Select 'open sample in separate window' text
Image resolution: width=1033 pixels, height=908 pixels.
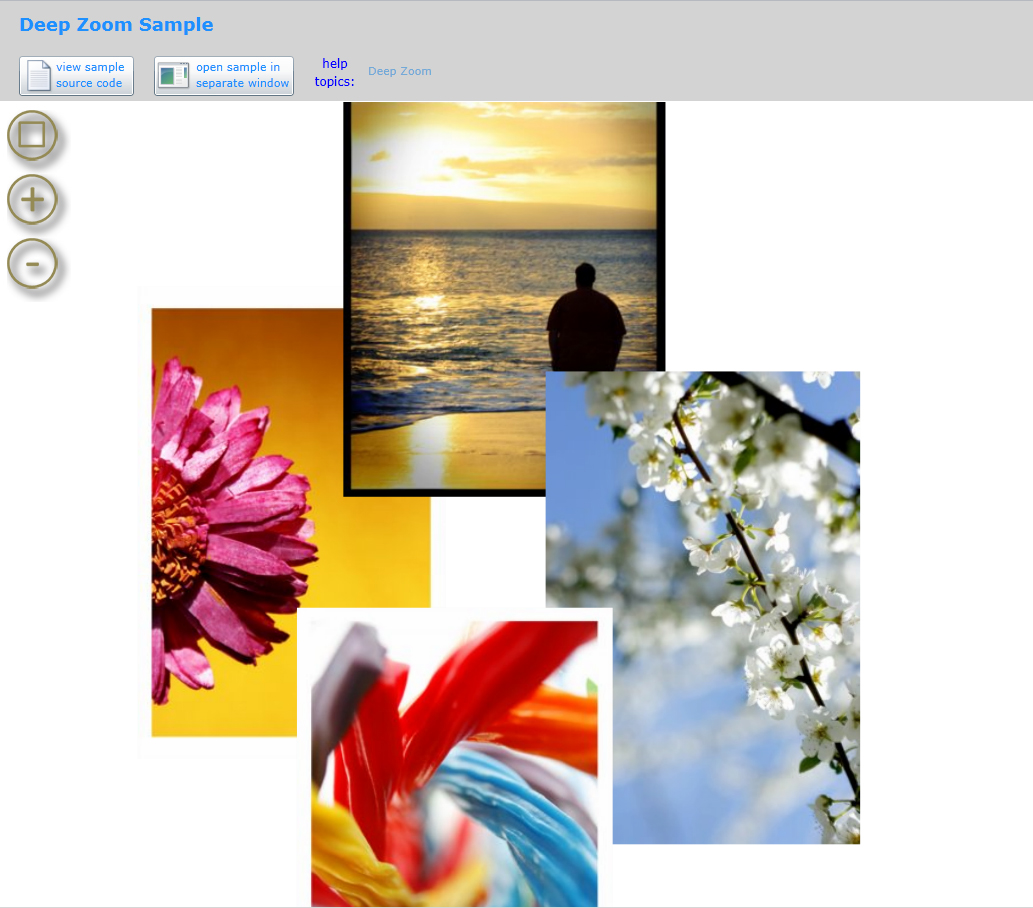point(242,76)
